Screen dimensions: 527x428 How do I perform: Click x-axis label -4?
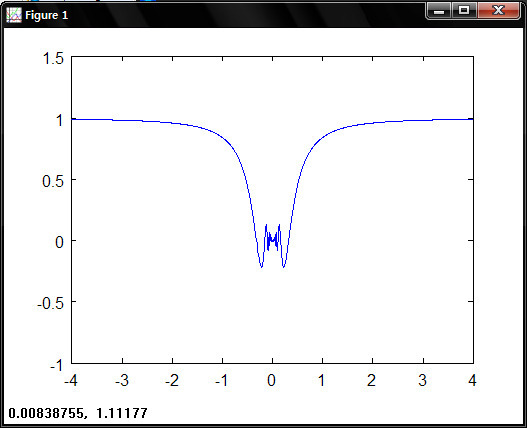[71, 380]
